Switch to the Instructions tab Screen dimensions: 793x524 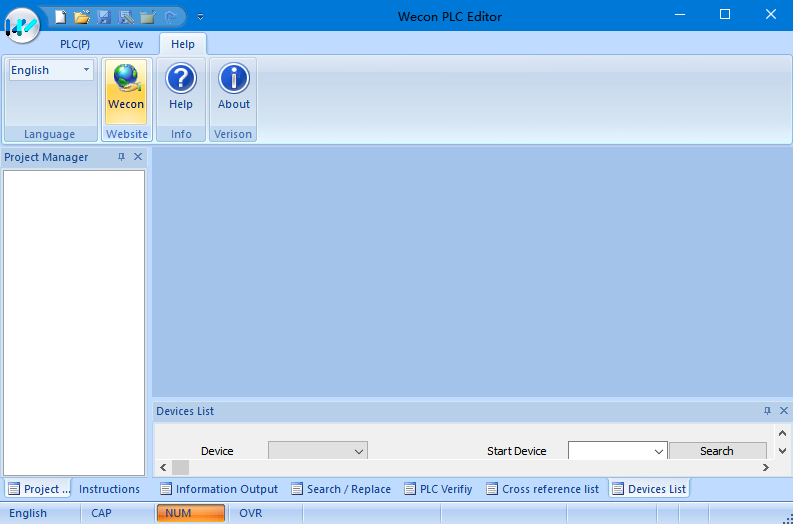coord(109,489)
